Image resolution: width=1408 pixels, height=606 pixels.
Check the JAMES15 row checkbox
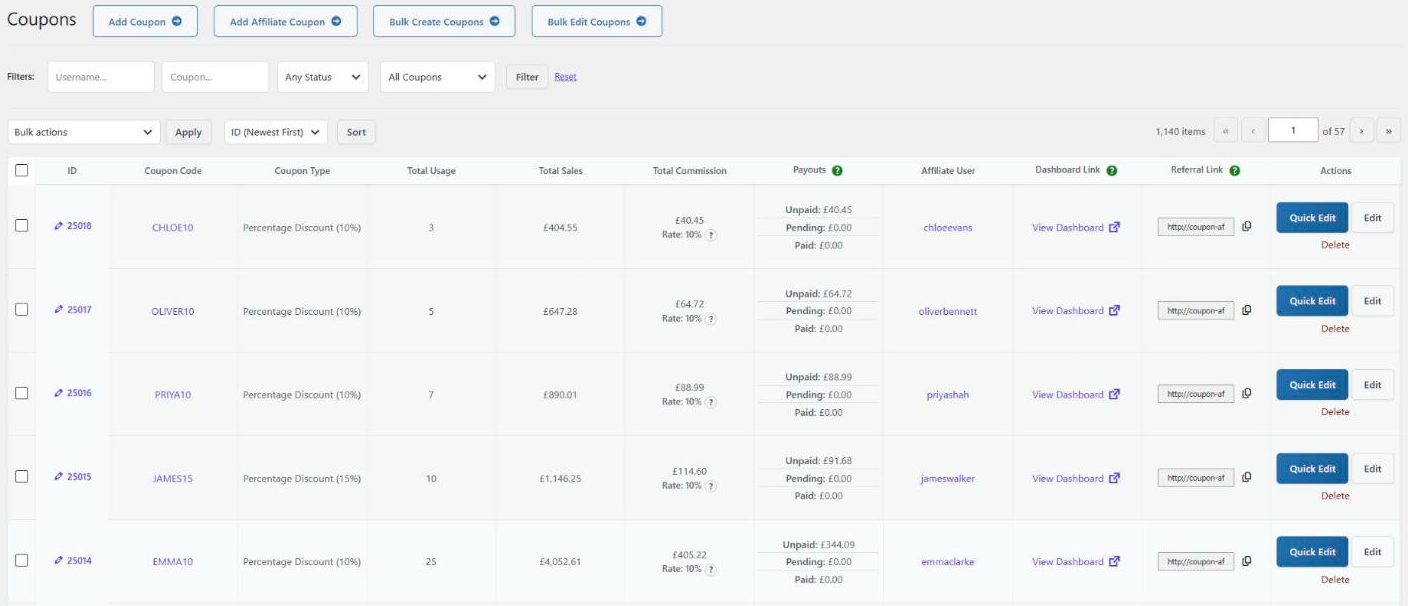coord(21,477)
